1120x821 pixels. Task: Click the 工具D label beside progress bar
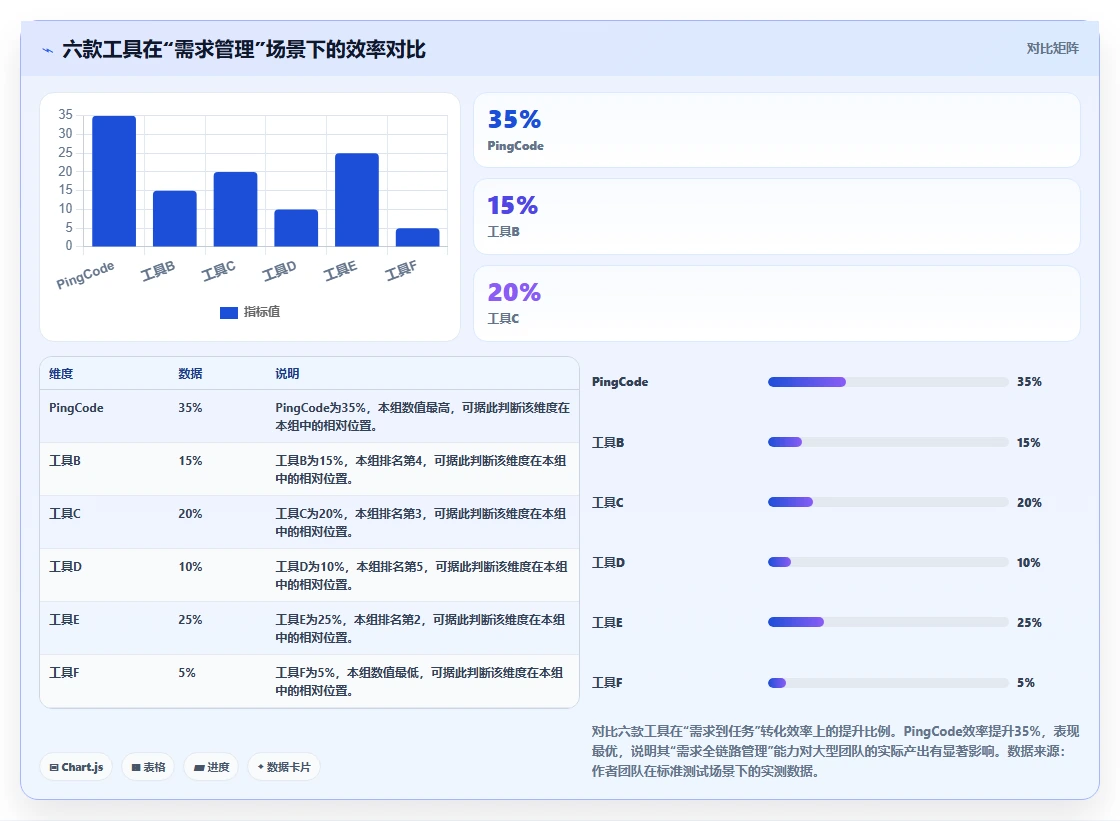[x=608, y=562]
